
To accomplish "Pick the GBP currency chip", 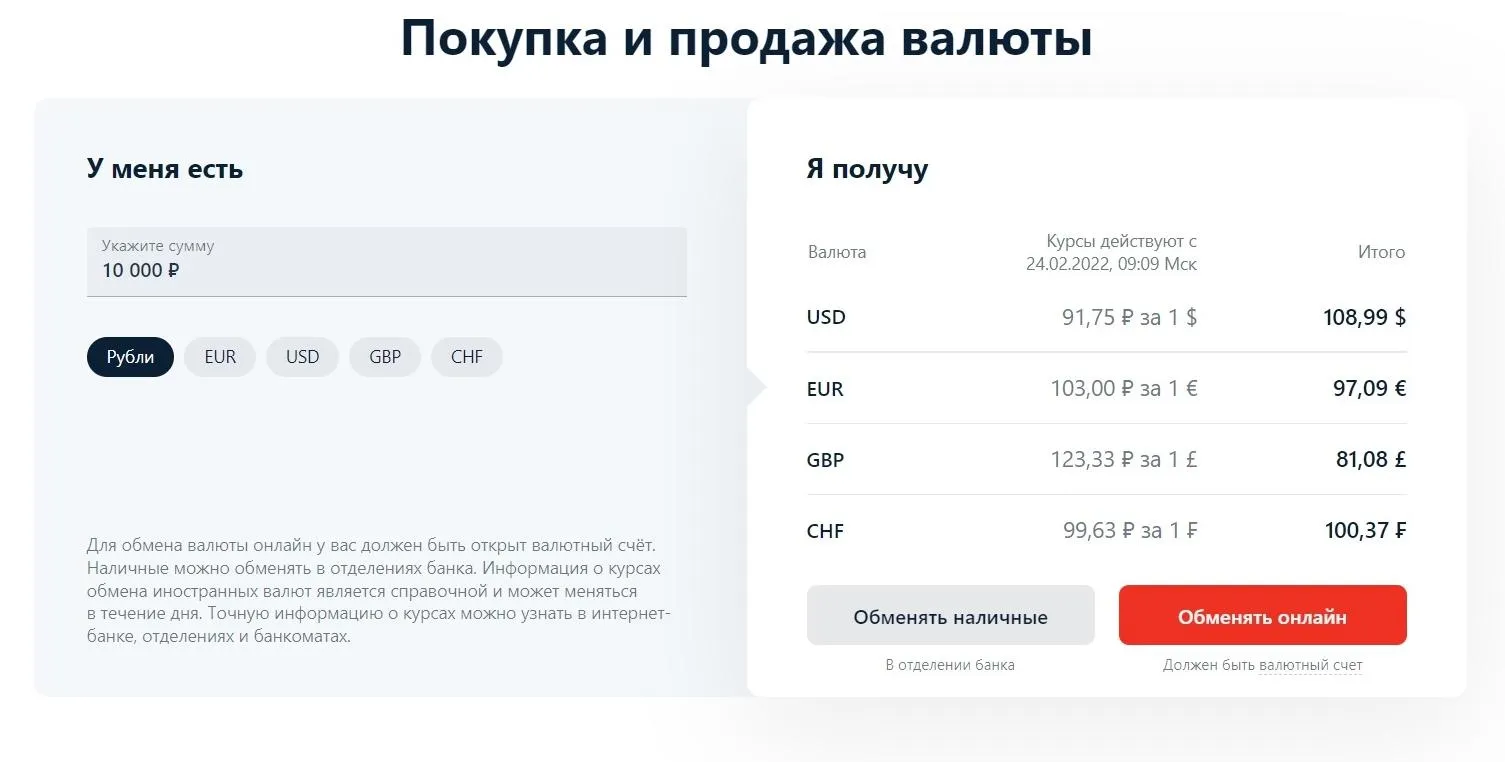I will (385, 357).
